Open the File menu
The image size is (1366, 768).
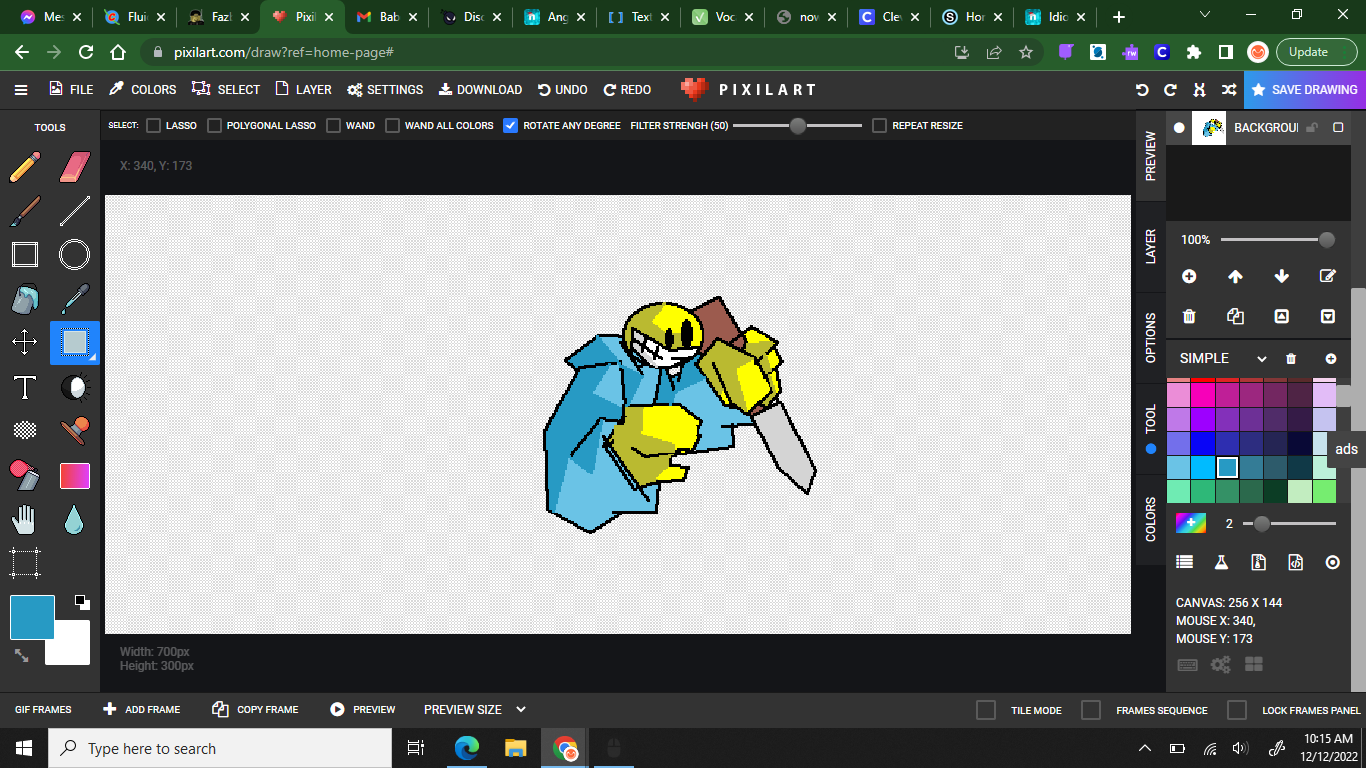[x=71, y=90]
